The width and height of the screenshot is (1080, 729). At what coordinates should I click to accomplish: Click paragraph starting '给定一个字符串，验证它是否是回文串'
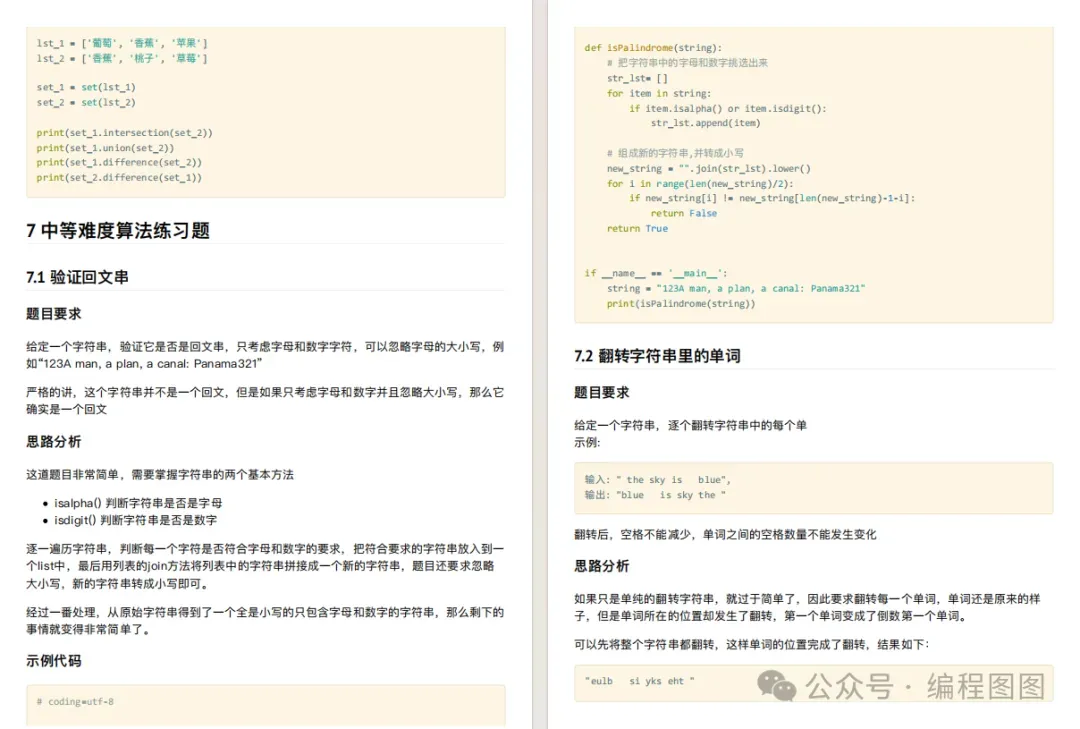tap(265, 355)
